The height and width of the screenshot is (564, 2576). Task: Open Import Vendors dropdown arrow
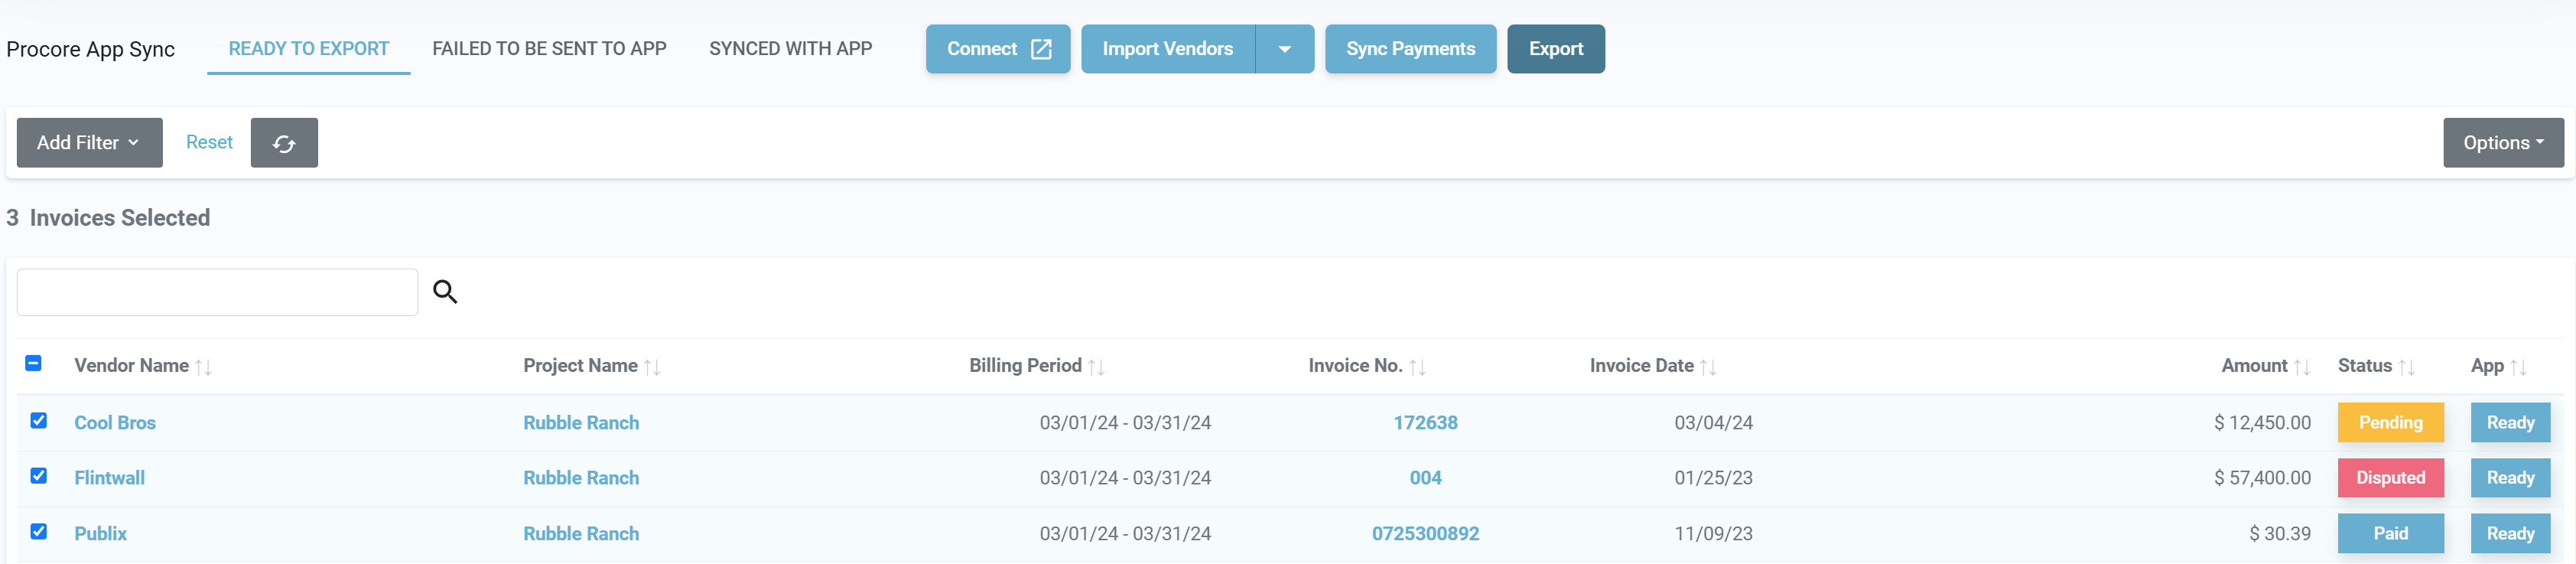1284,49
